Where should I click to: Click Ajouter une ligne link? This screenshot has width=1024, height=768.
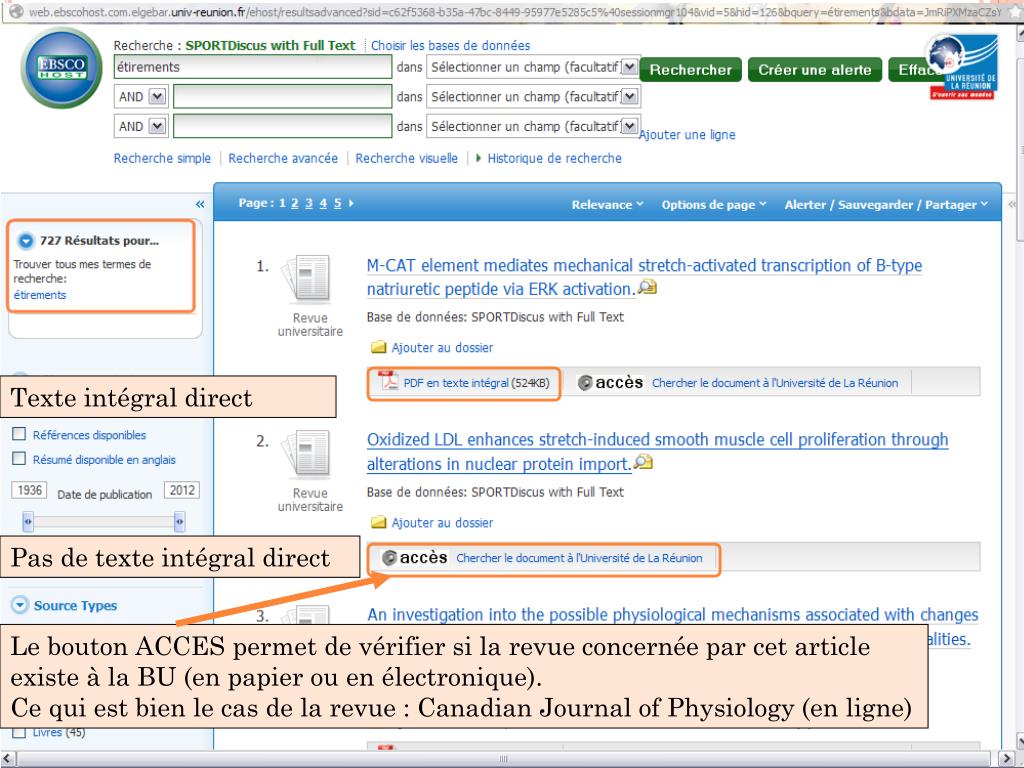pyautogui.click(x=687, y=135)
